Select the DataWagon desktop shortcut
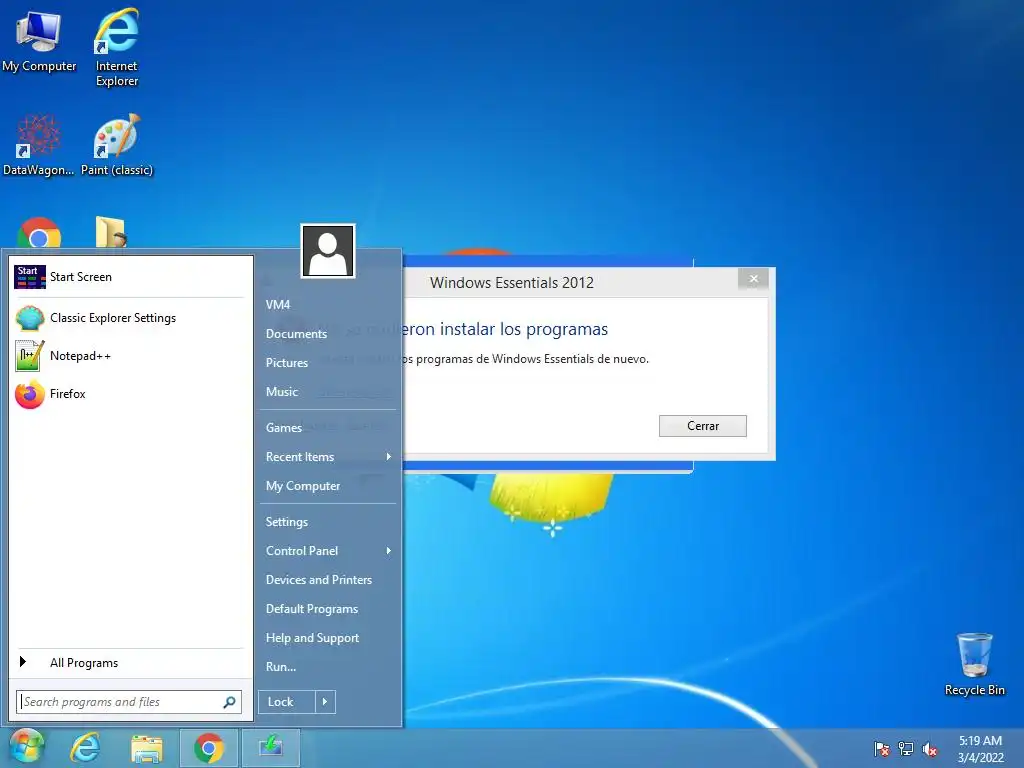The width and height of the screenshot is (1024, 768). click(39, 145)
